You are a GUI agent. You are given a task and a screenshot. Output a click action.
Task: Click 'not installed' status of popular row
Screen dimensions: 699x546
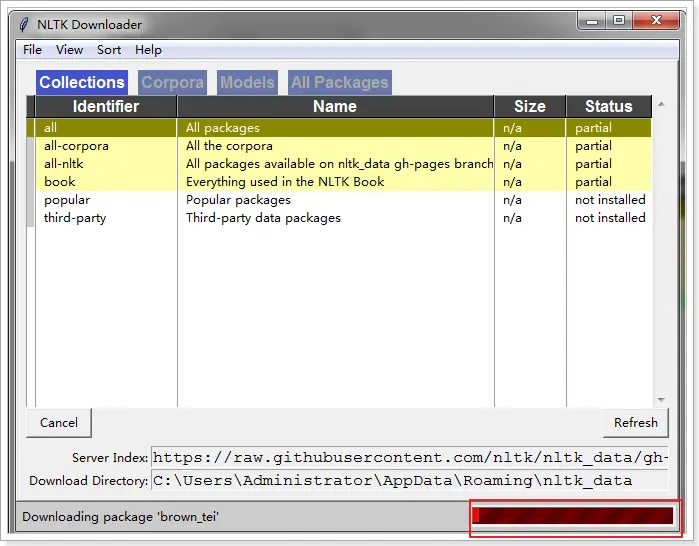(x=610, y=200)
